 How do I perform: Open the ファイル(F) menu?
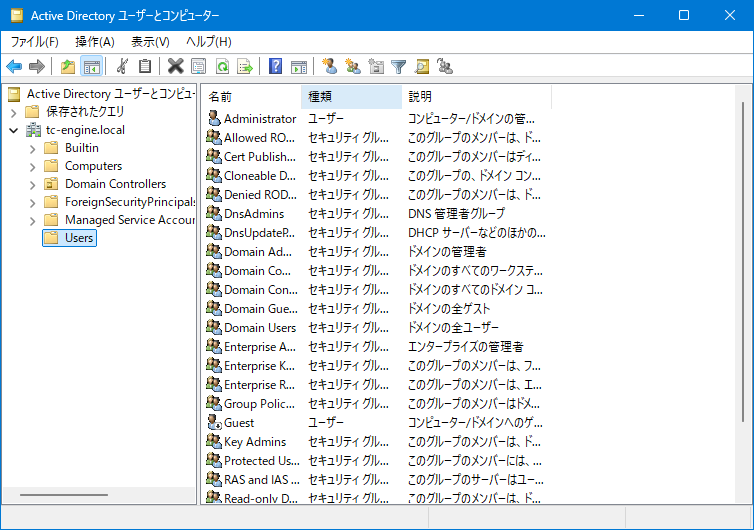tap(35, 42)
